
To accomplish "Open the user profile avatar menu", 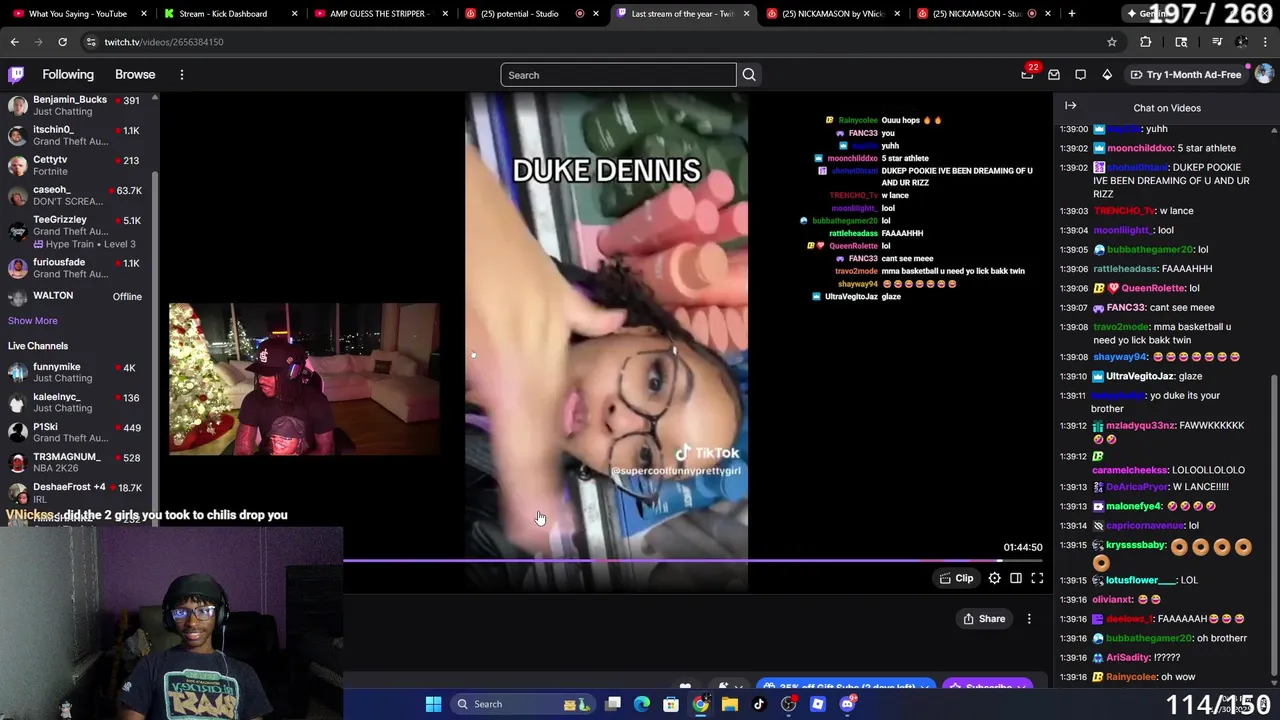I will (x=1264, y=75).
